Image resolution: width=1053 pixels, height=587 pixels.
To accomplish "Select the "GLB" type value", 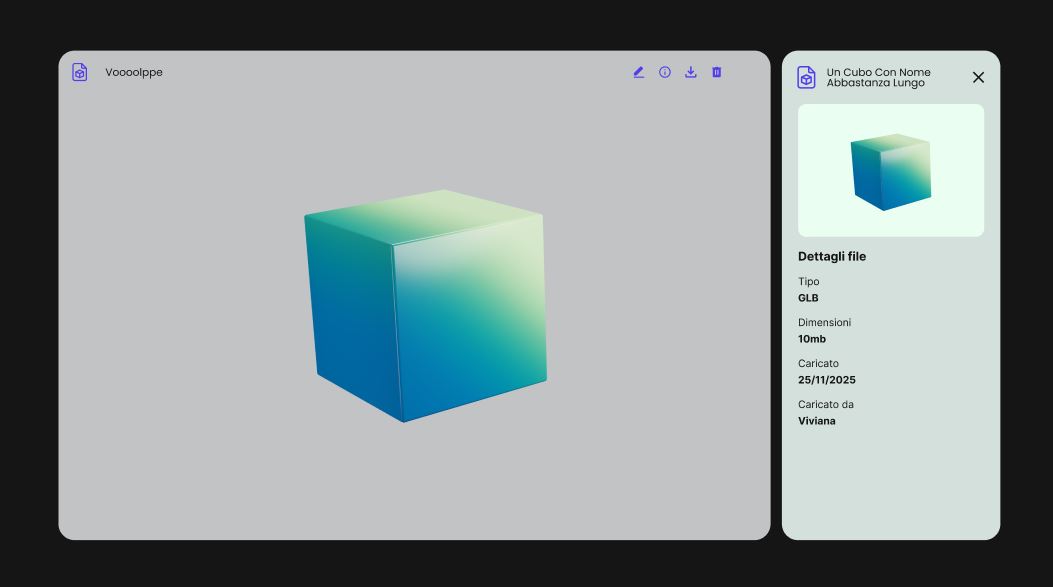I will 808,297.
